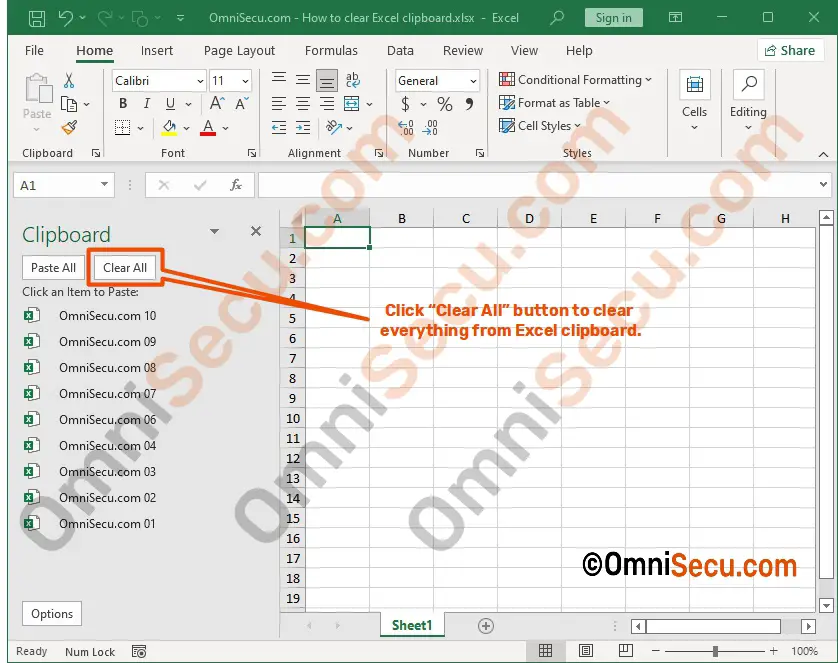Click Accounting Number Format dollar icon
Image resolution: width=838 pixels, height=663 pixels.
[406, 104]
